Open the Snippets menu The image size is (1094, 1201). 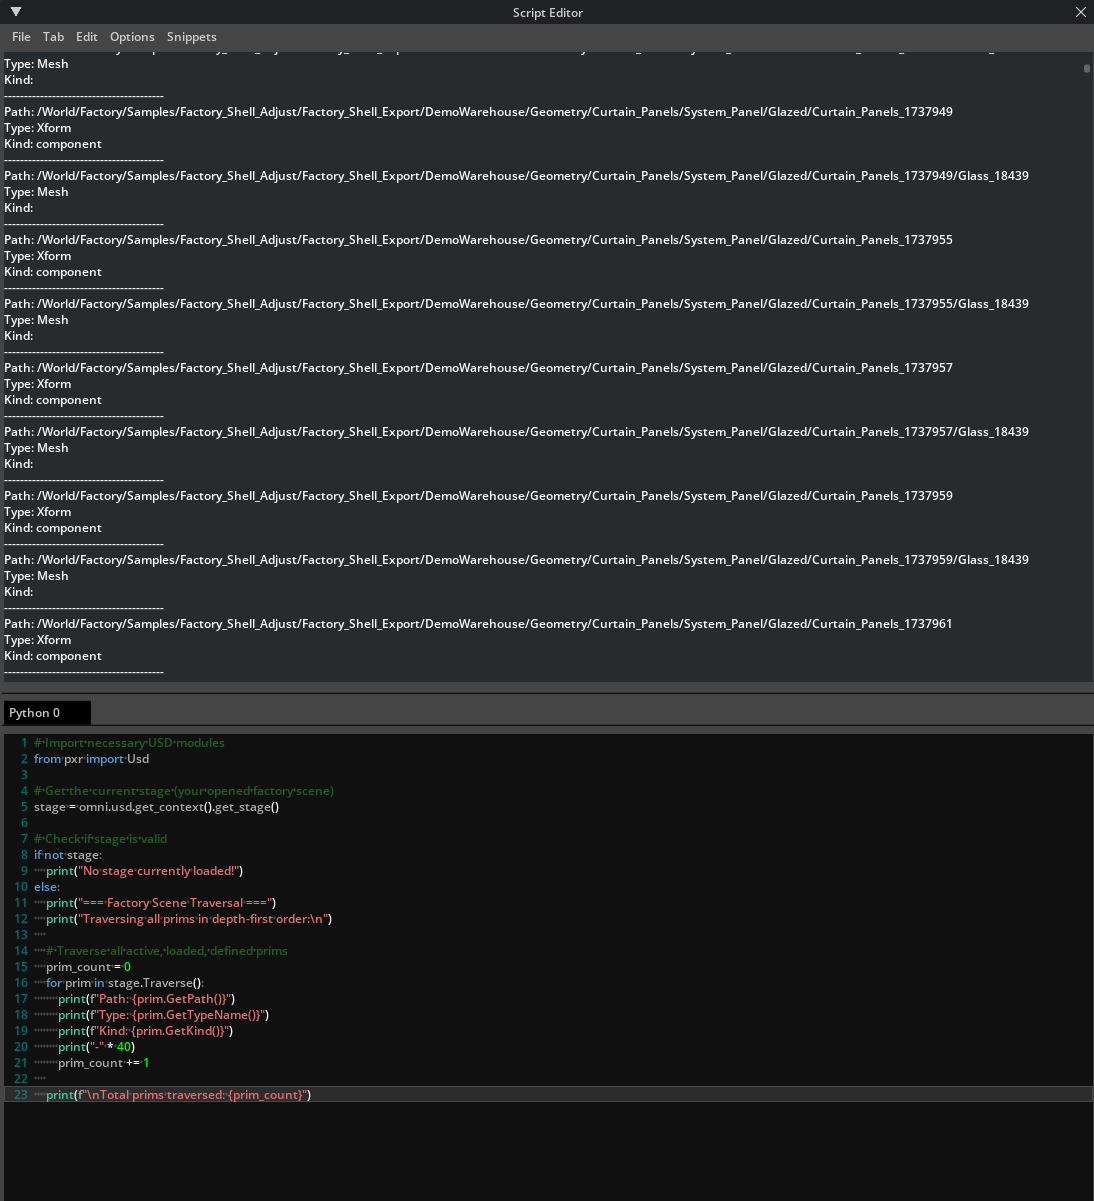(x=191, y=37)
